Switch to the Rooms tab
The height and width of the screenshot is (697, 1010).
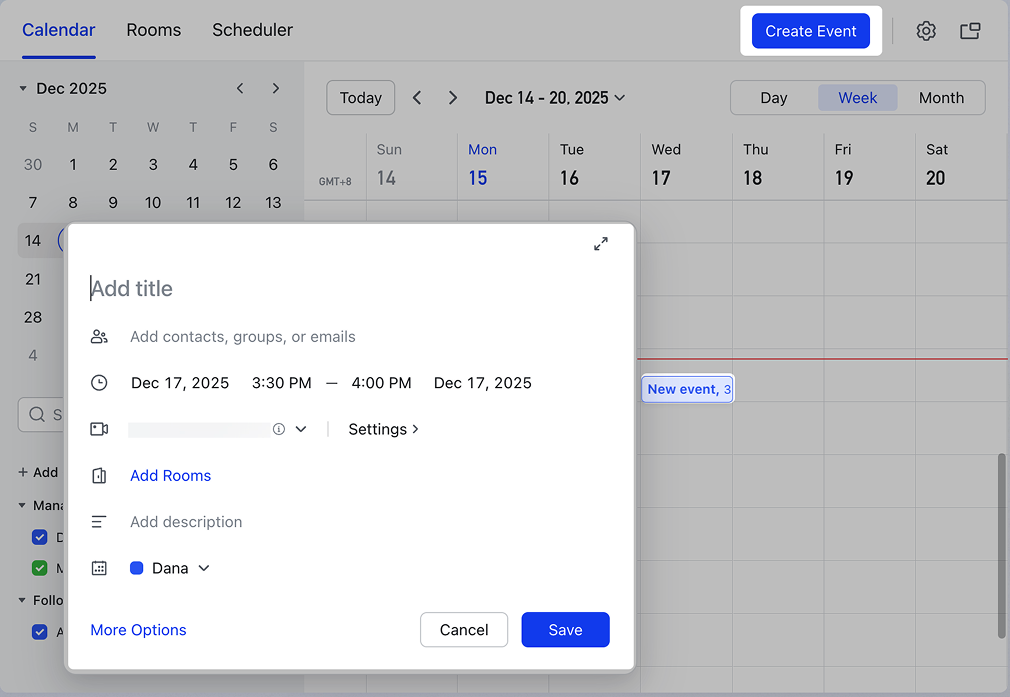[x=154, y=30]
